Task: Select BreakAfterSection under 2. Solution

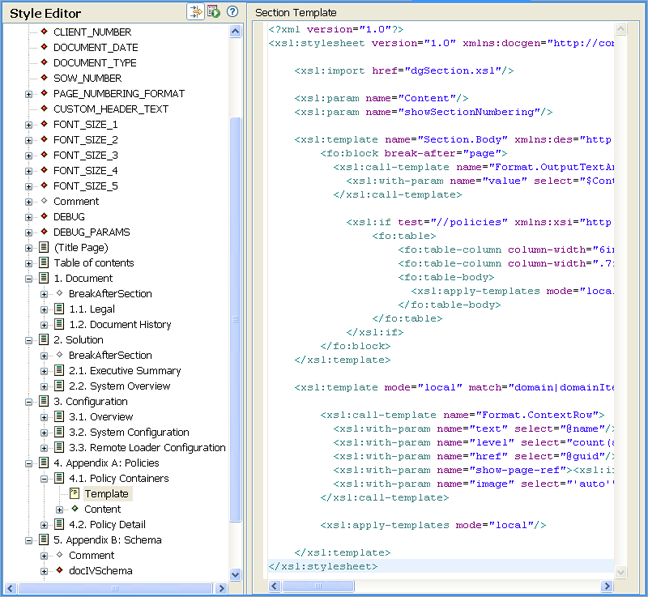Action: (x=110, y=355)
